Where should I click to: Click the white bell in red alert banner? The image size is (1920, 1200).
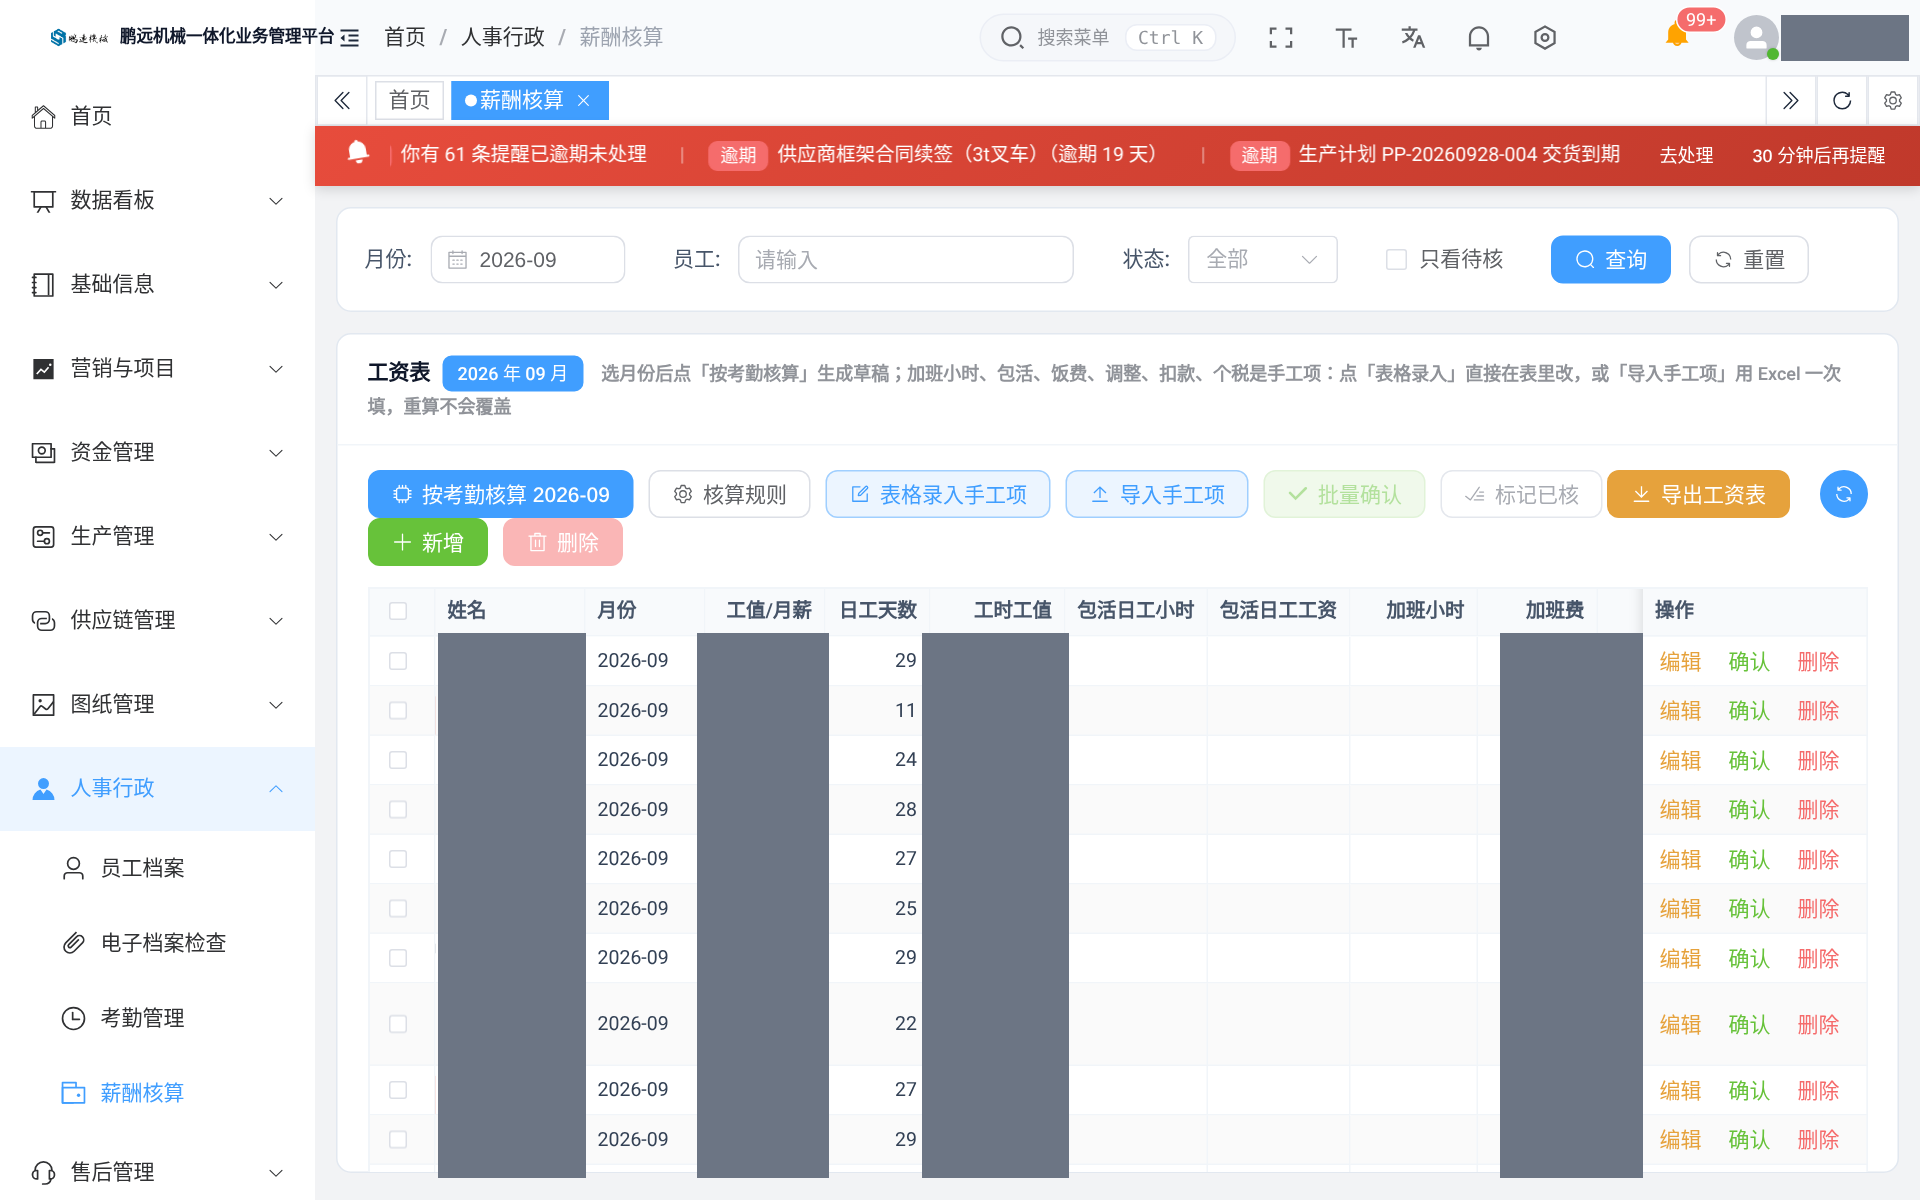click(x=358, y=152)
